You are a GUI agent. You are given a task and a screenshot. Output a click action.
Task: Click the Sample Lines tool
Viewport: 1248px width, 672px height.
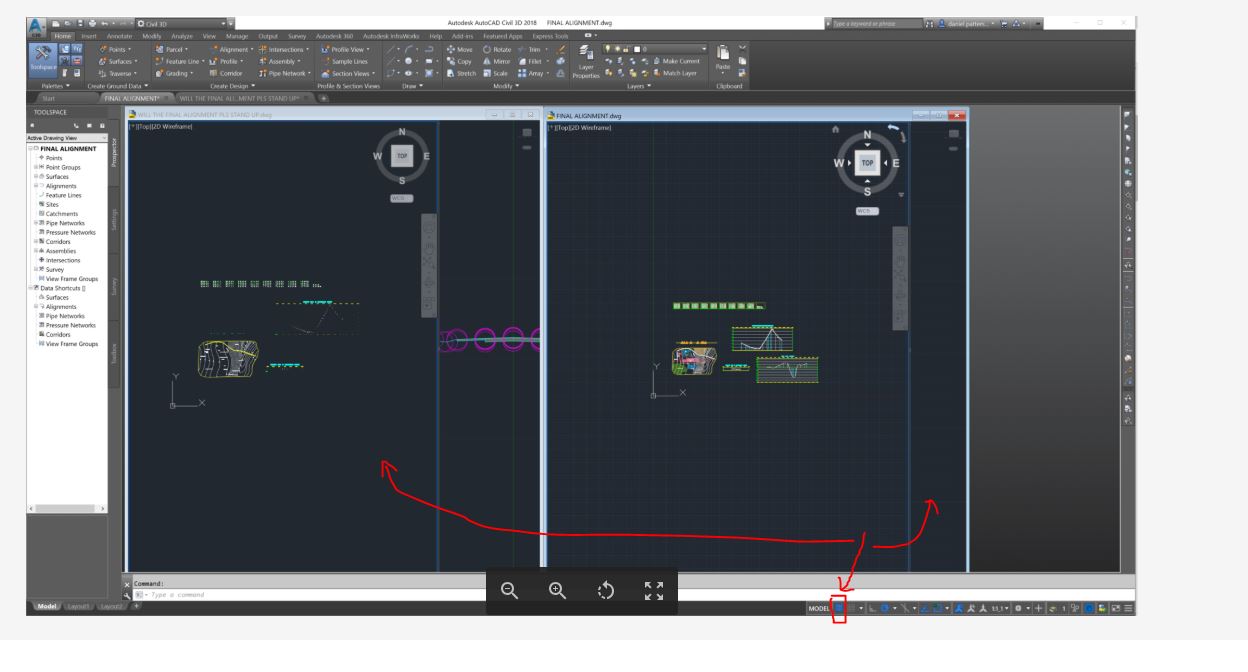coord(350,61)
